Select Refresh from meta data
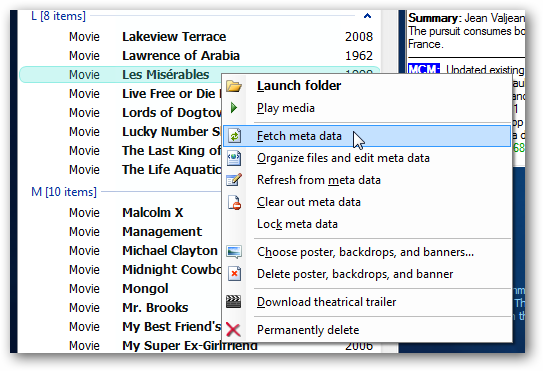Screen dimensions: 543x371 tap(367, 180)
